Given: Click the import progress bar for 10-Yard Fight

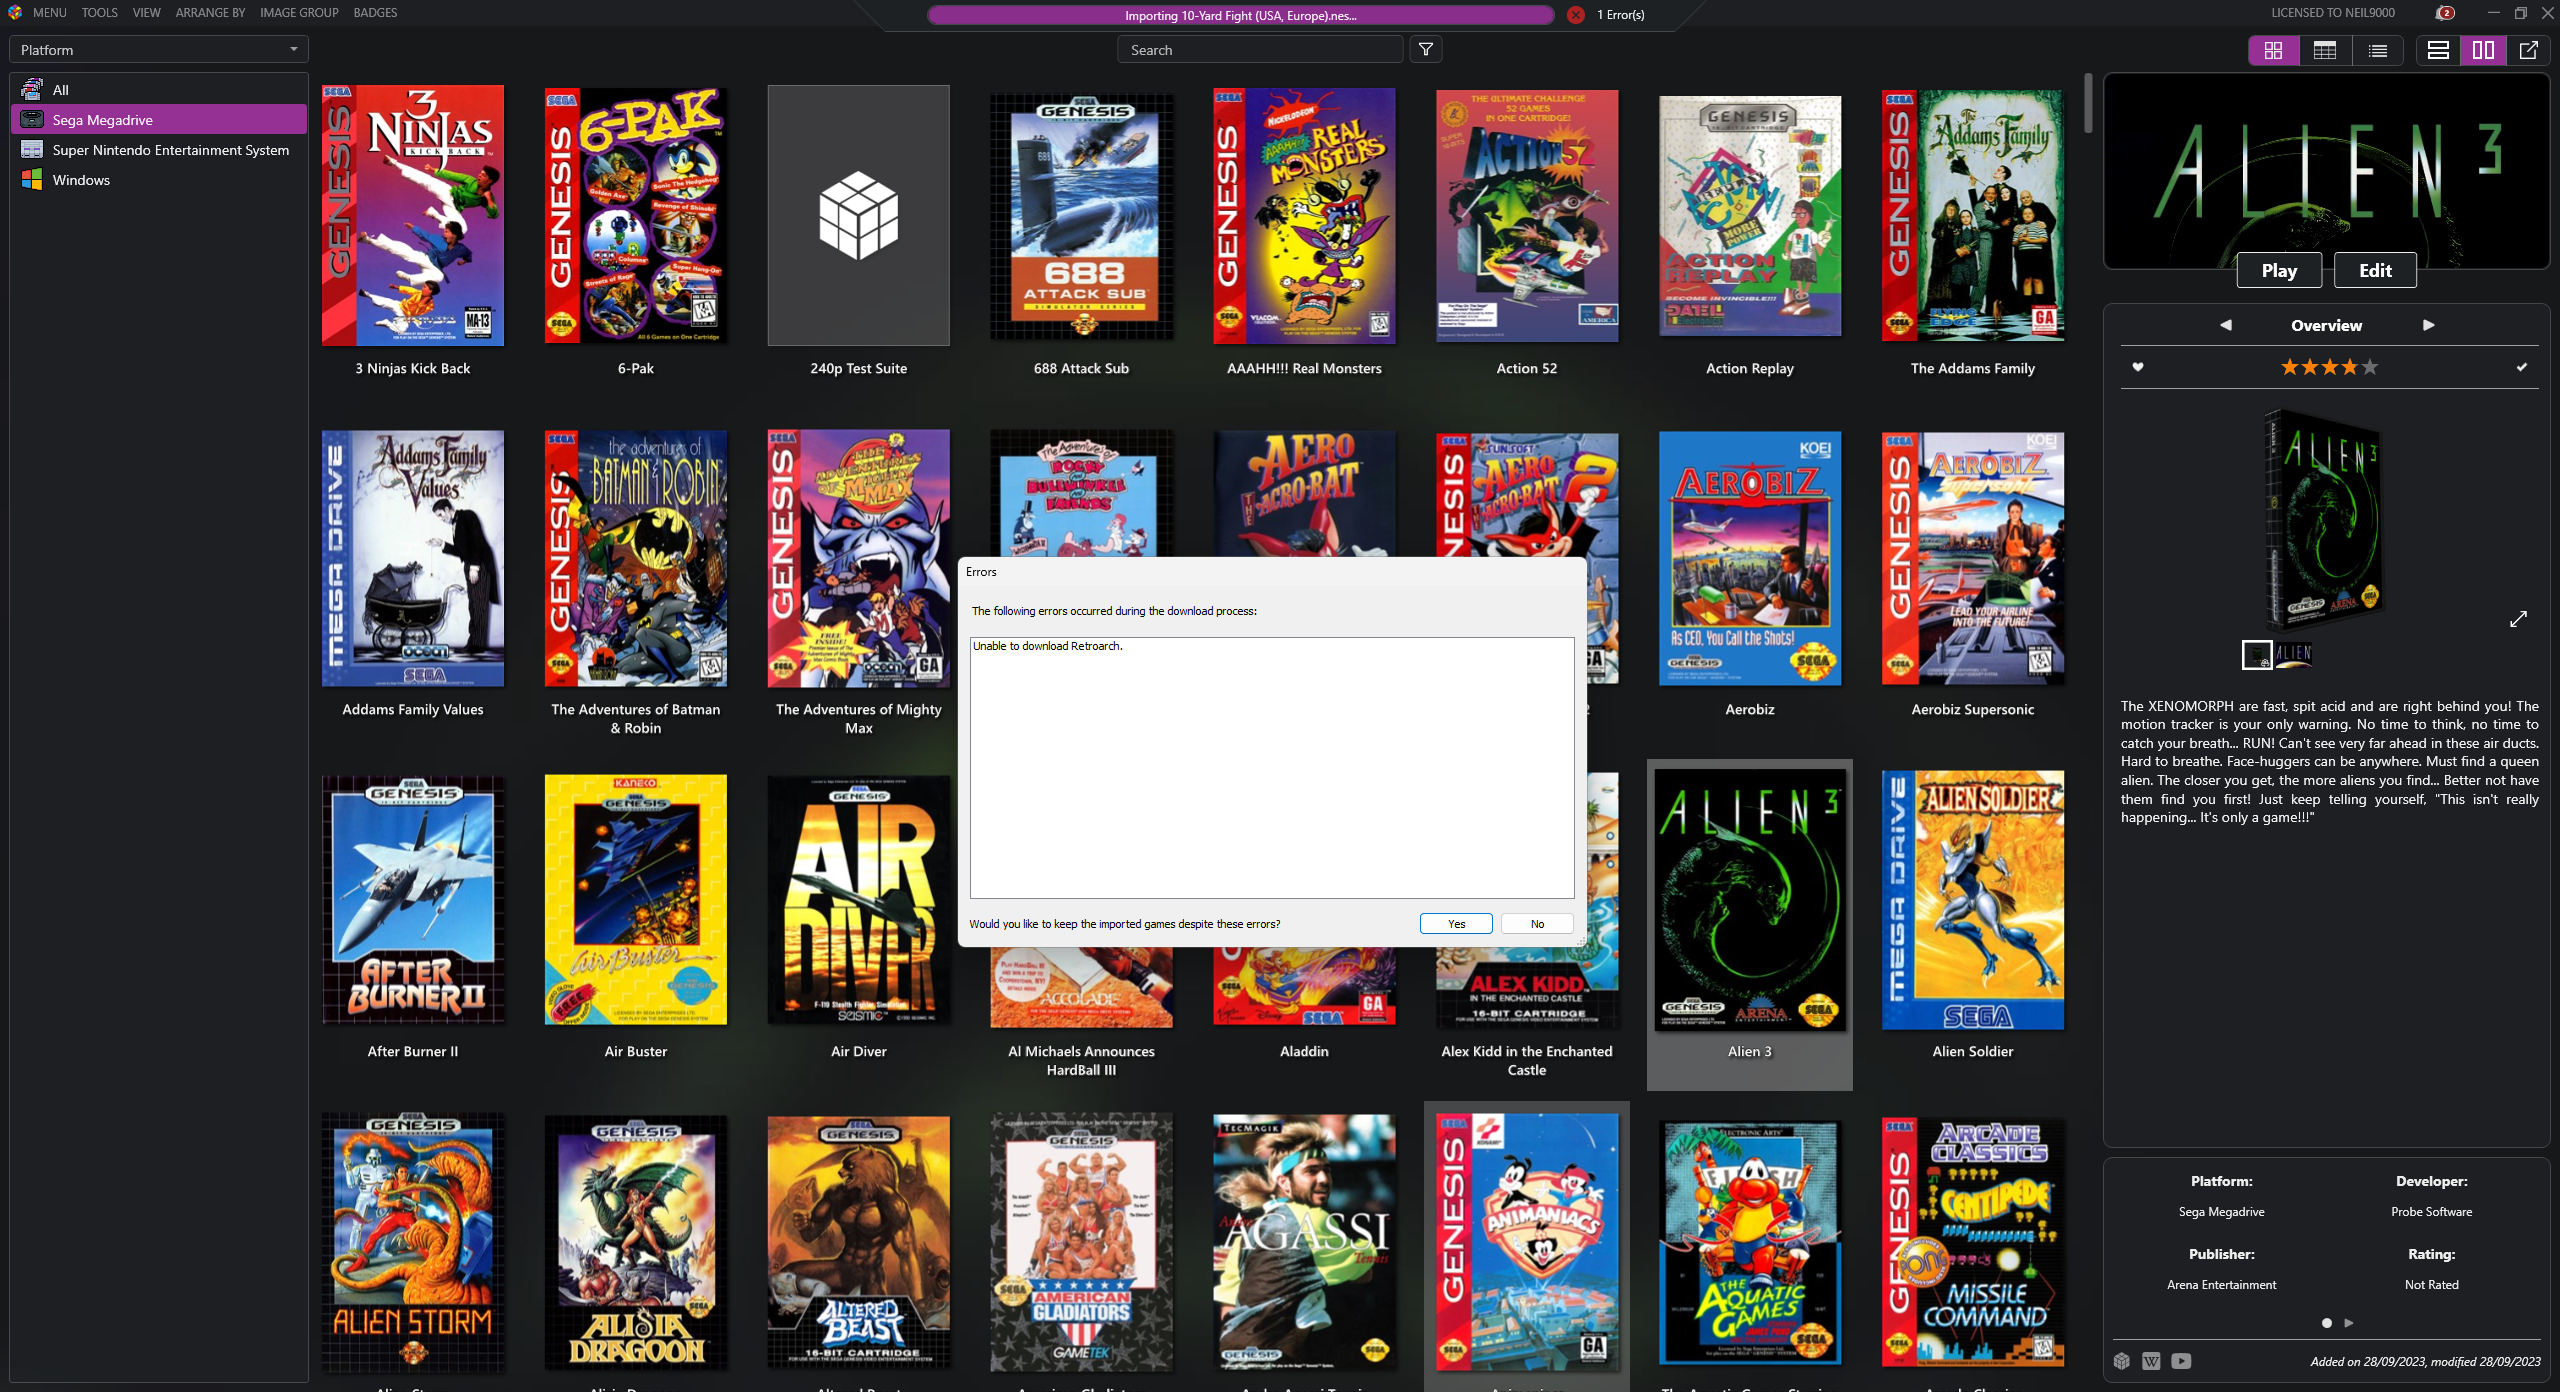Looking at the screenshot, I should (1240, 15).
